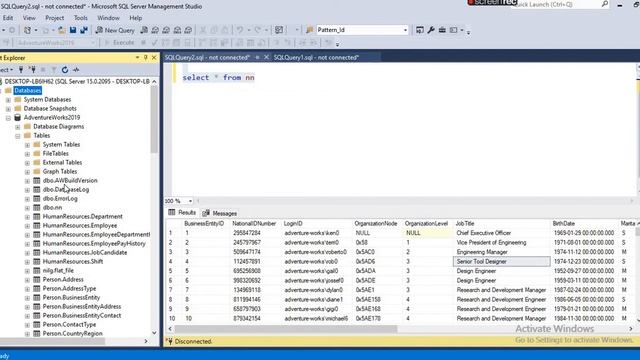
Task: Click the query editor text area
Action: [404, 131]
